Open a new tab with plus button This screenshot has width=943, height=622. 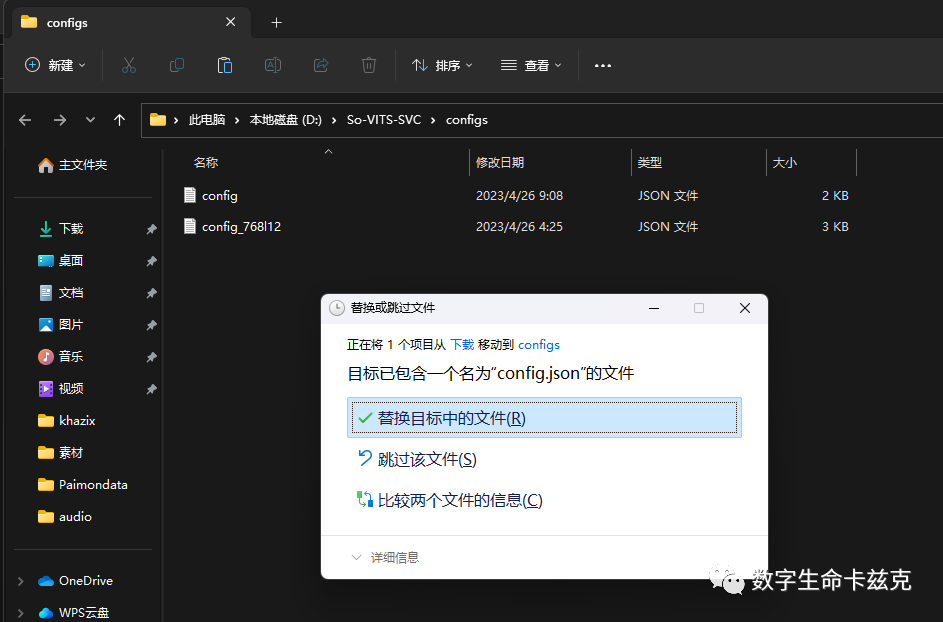pyautogui.click(x=277, y=23)
